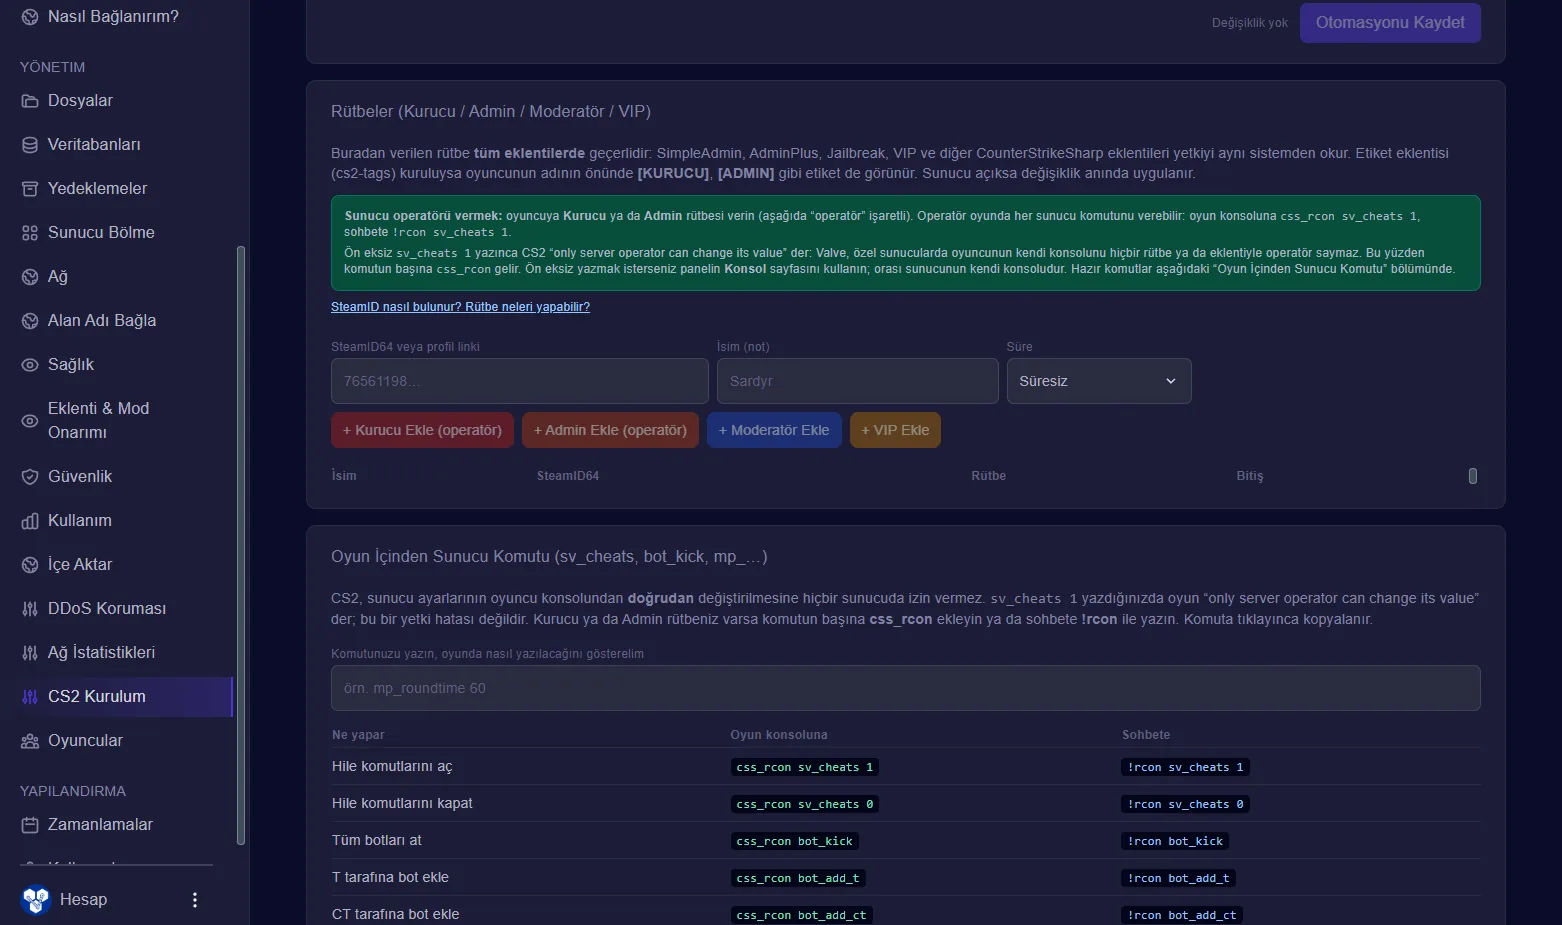The height and width of the screenshot is (925, 1562).
Task: Open the three-dot menu beside Hesap
Action: click(195, 900)
